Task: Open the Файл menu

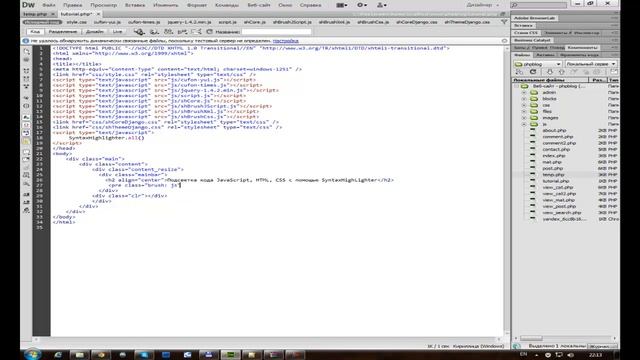Action: point(49,5)
